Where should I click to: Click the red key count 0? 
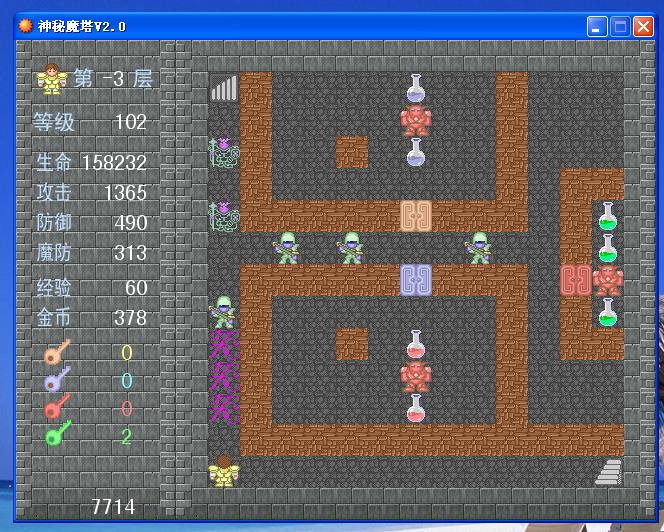127,408
